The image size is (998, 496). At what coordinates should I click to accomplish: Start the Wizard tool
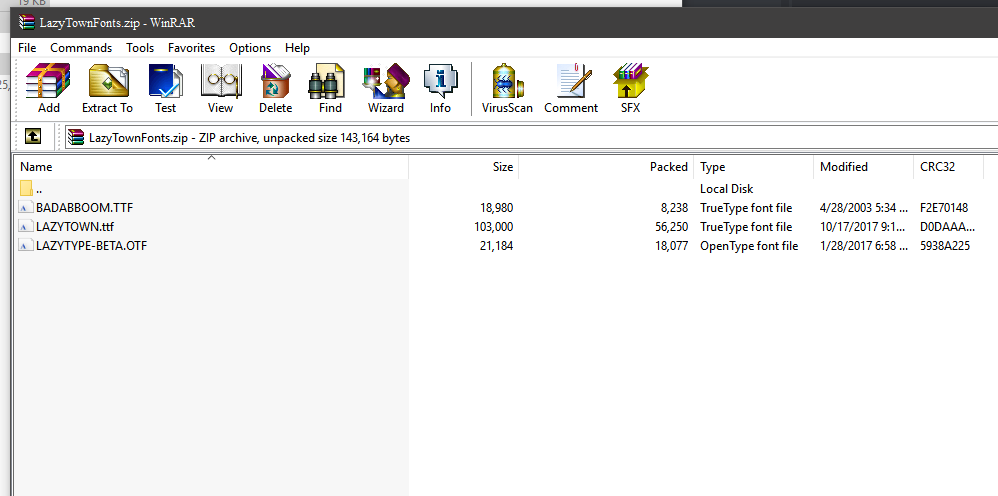(x=385, y=88)
